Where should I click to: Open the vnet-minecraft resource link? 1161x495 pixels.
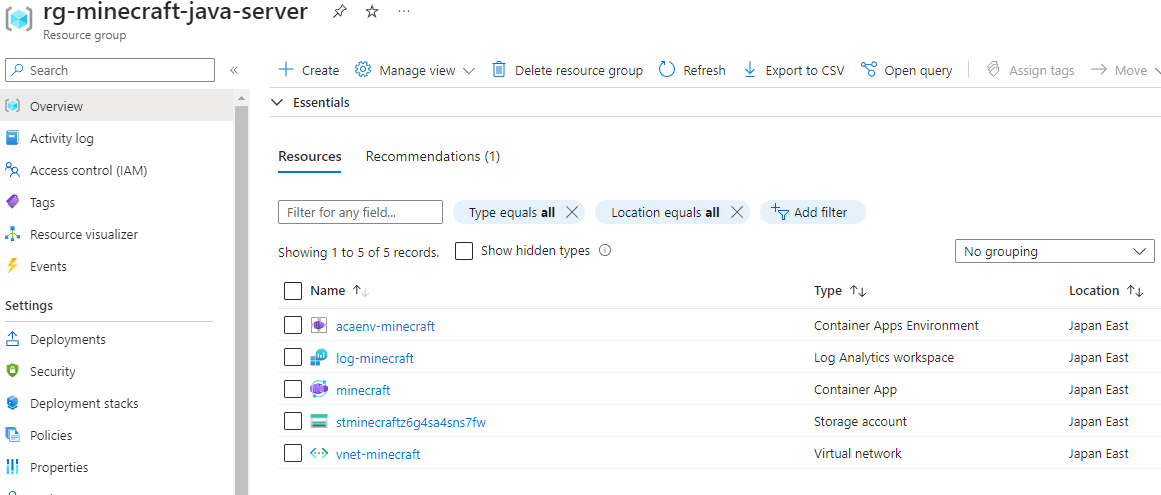(x=378, y=454)
